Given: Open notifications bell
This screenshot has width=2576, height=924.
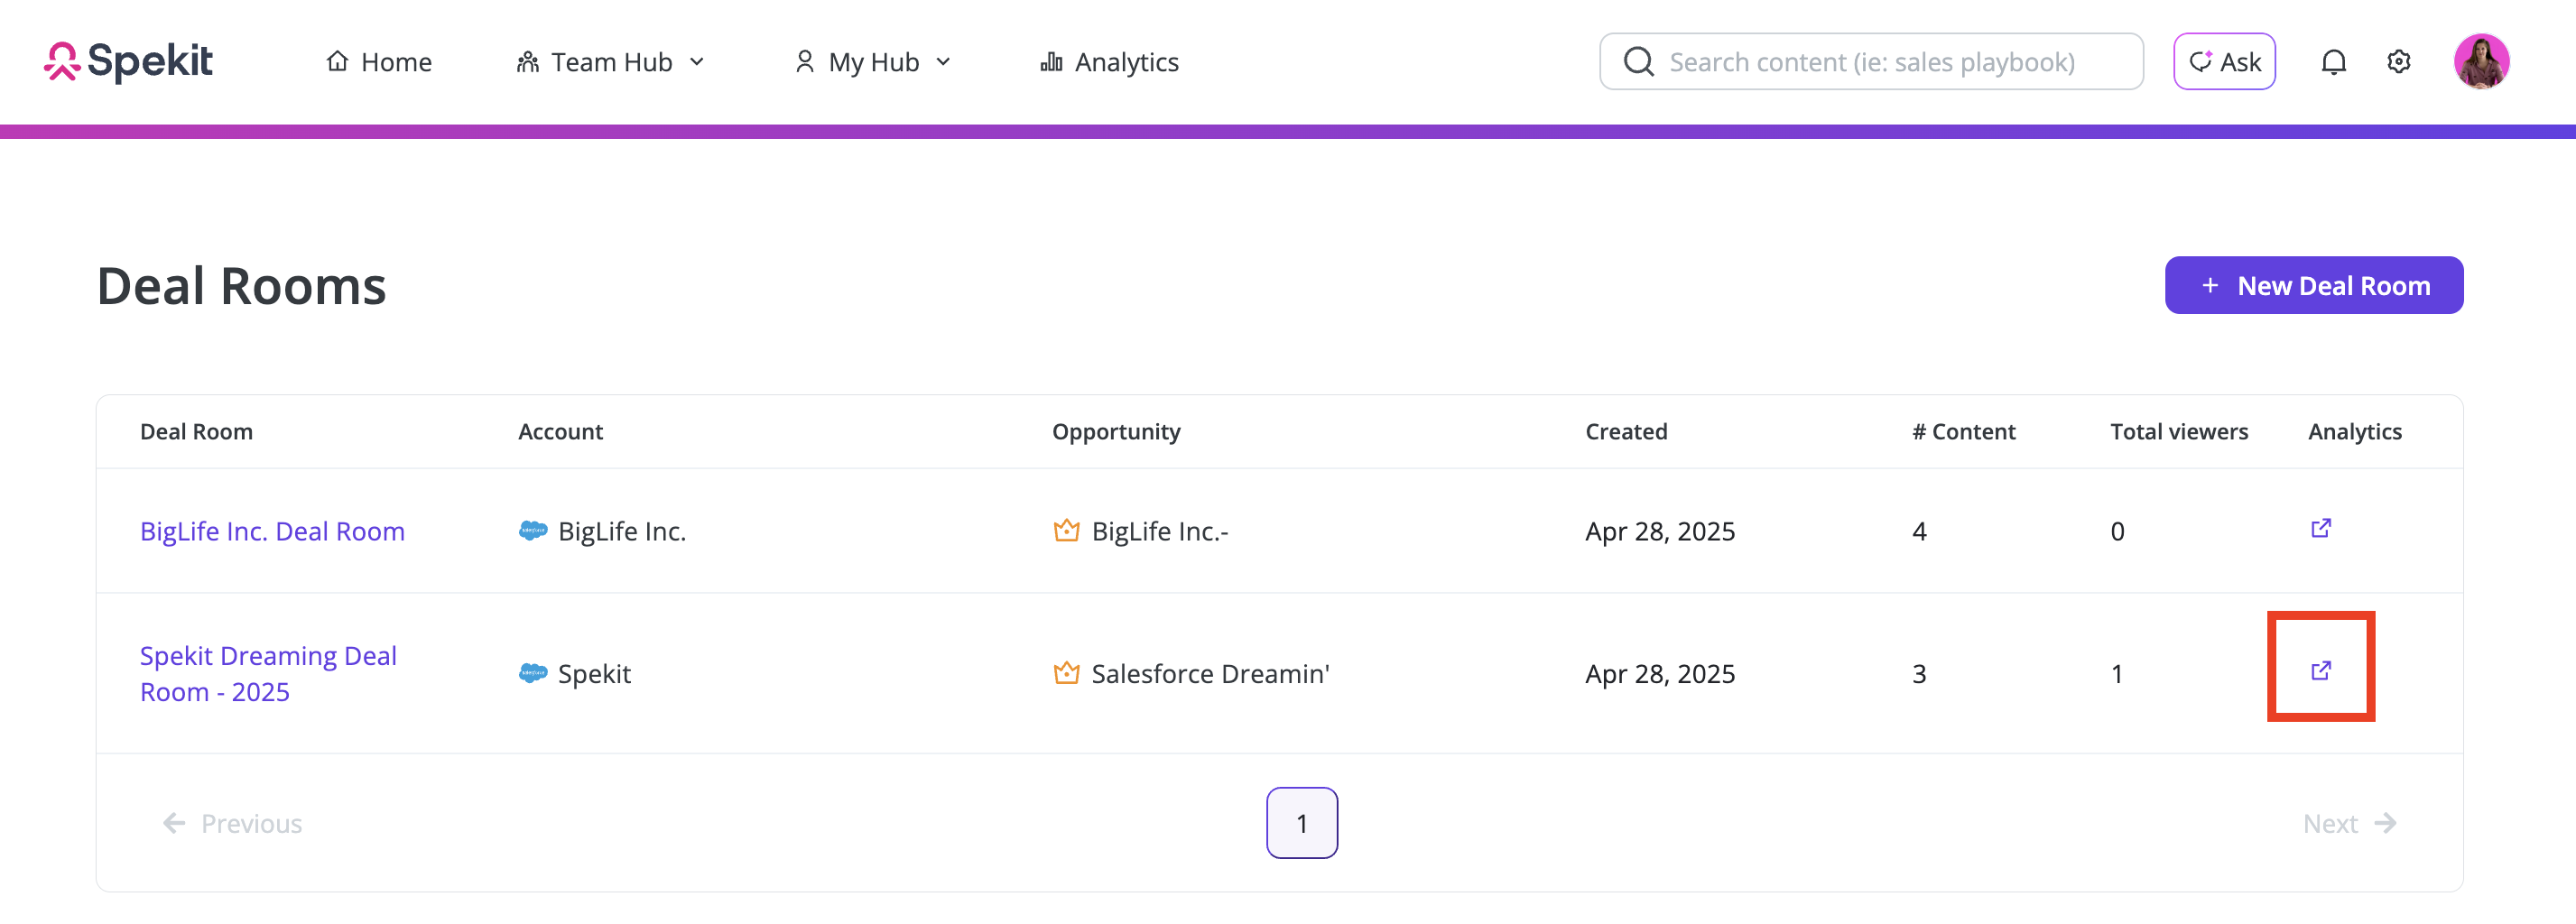Looking at the screenshot, I should tap(2333, 62).
